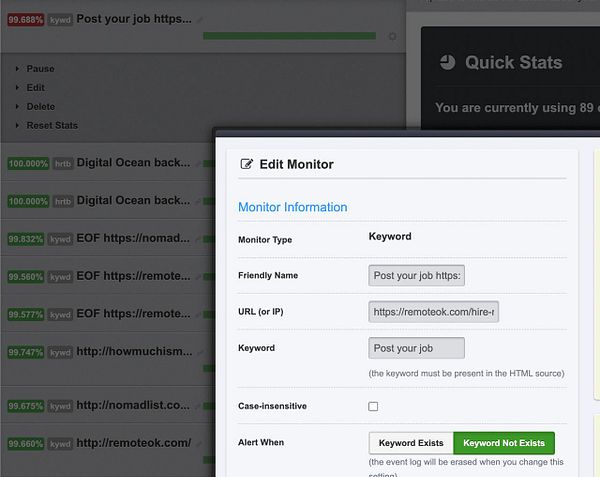Select the Keyword Exists alert option

pos(411,443)
